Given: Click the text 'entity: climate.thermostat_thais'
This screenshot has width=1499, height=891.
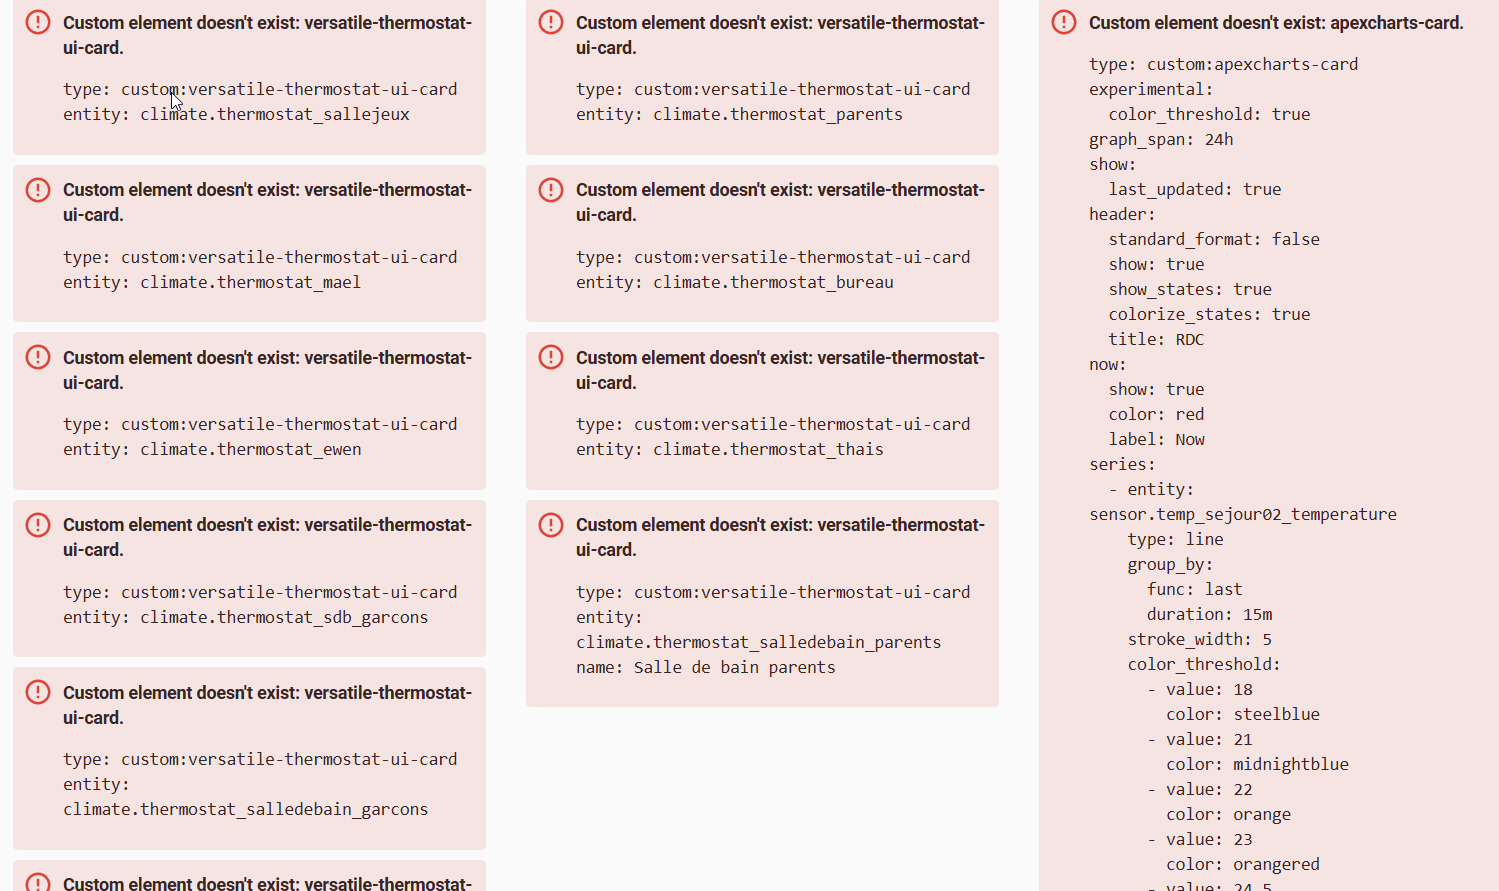Looking at the screenshot, I should pyautogui.click(x=730, y=449).
